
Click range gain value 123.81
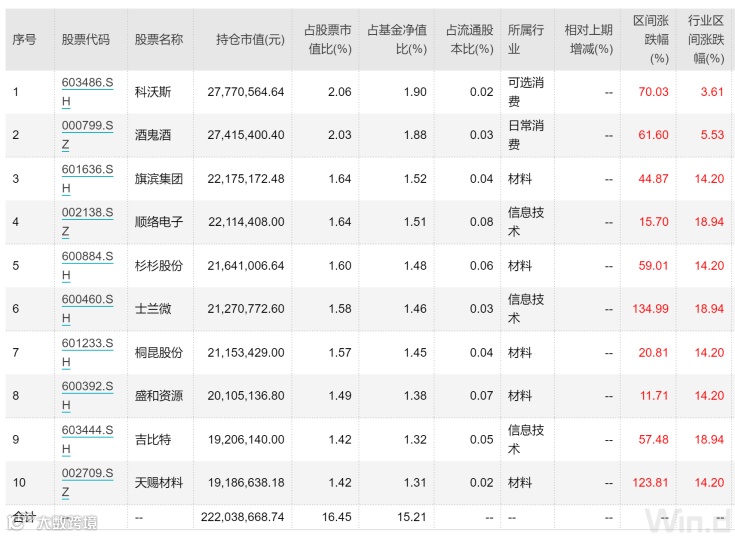click(651, 483)
